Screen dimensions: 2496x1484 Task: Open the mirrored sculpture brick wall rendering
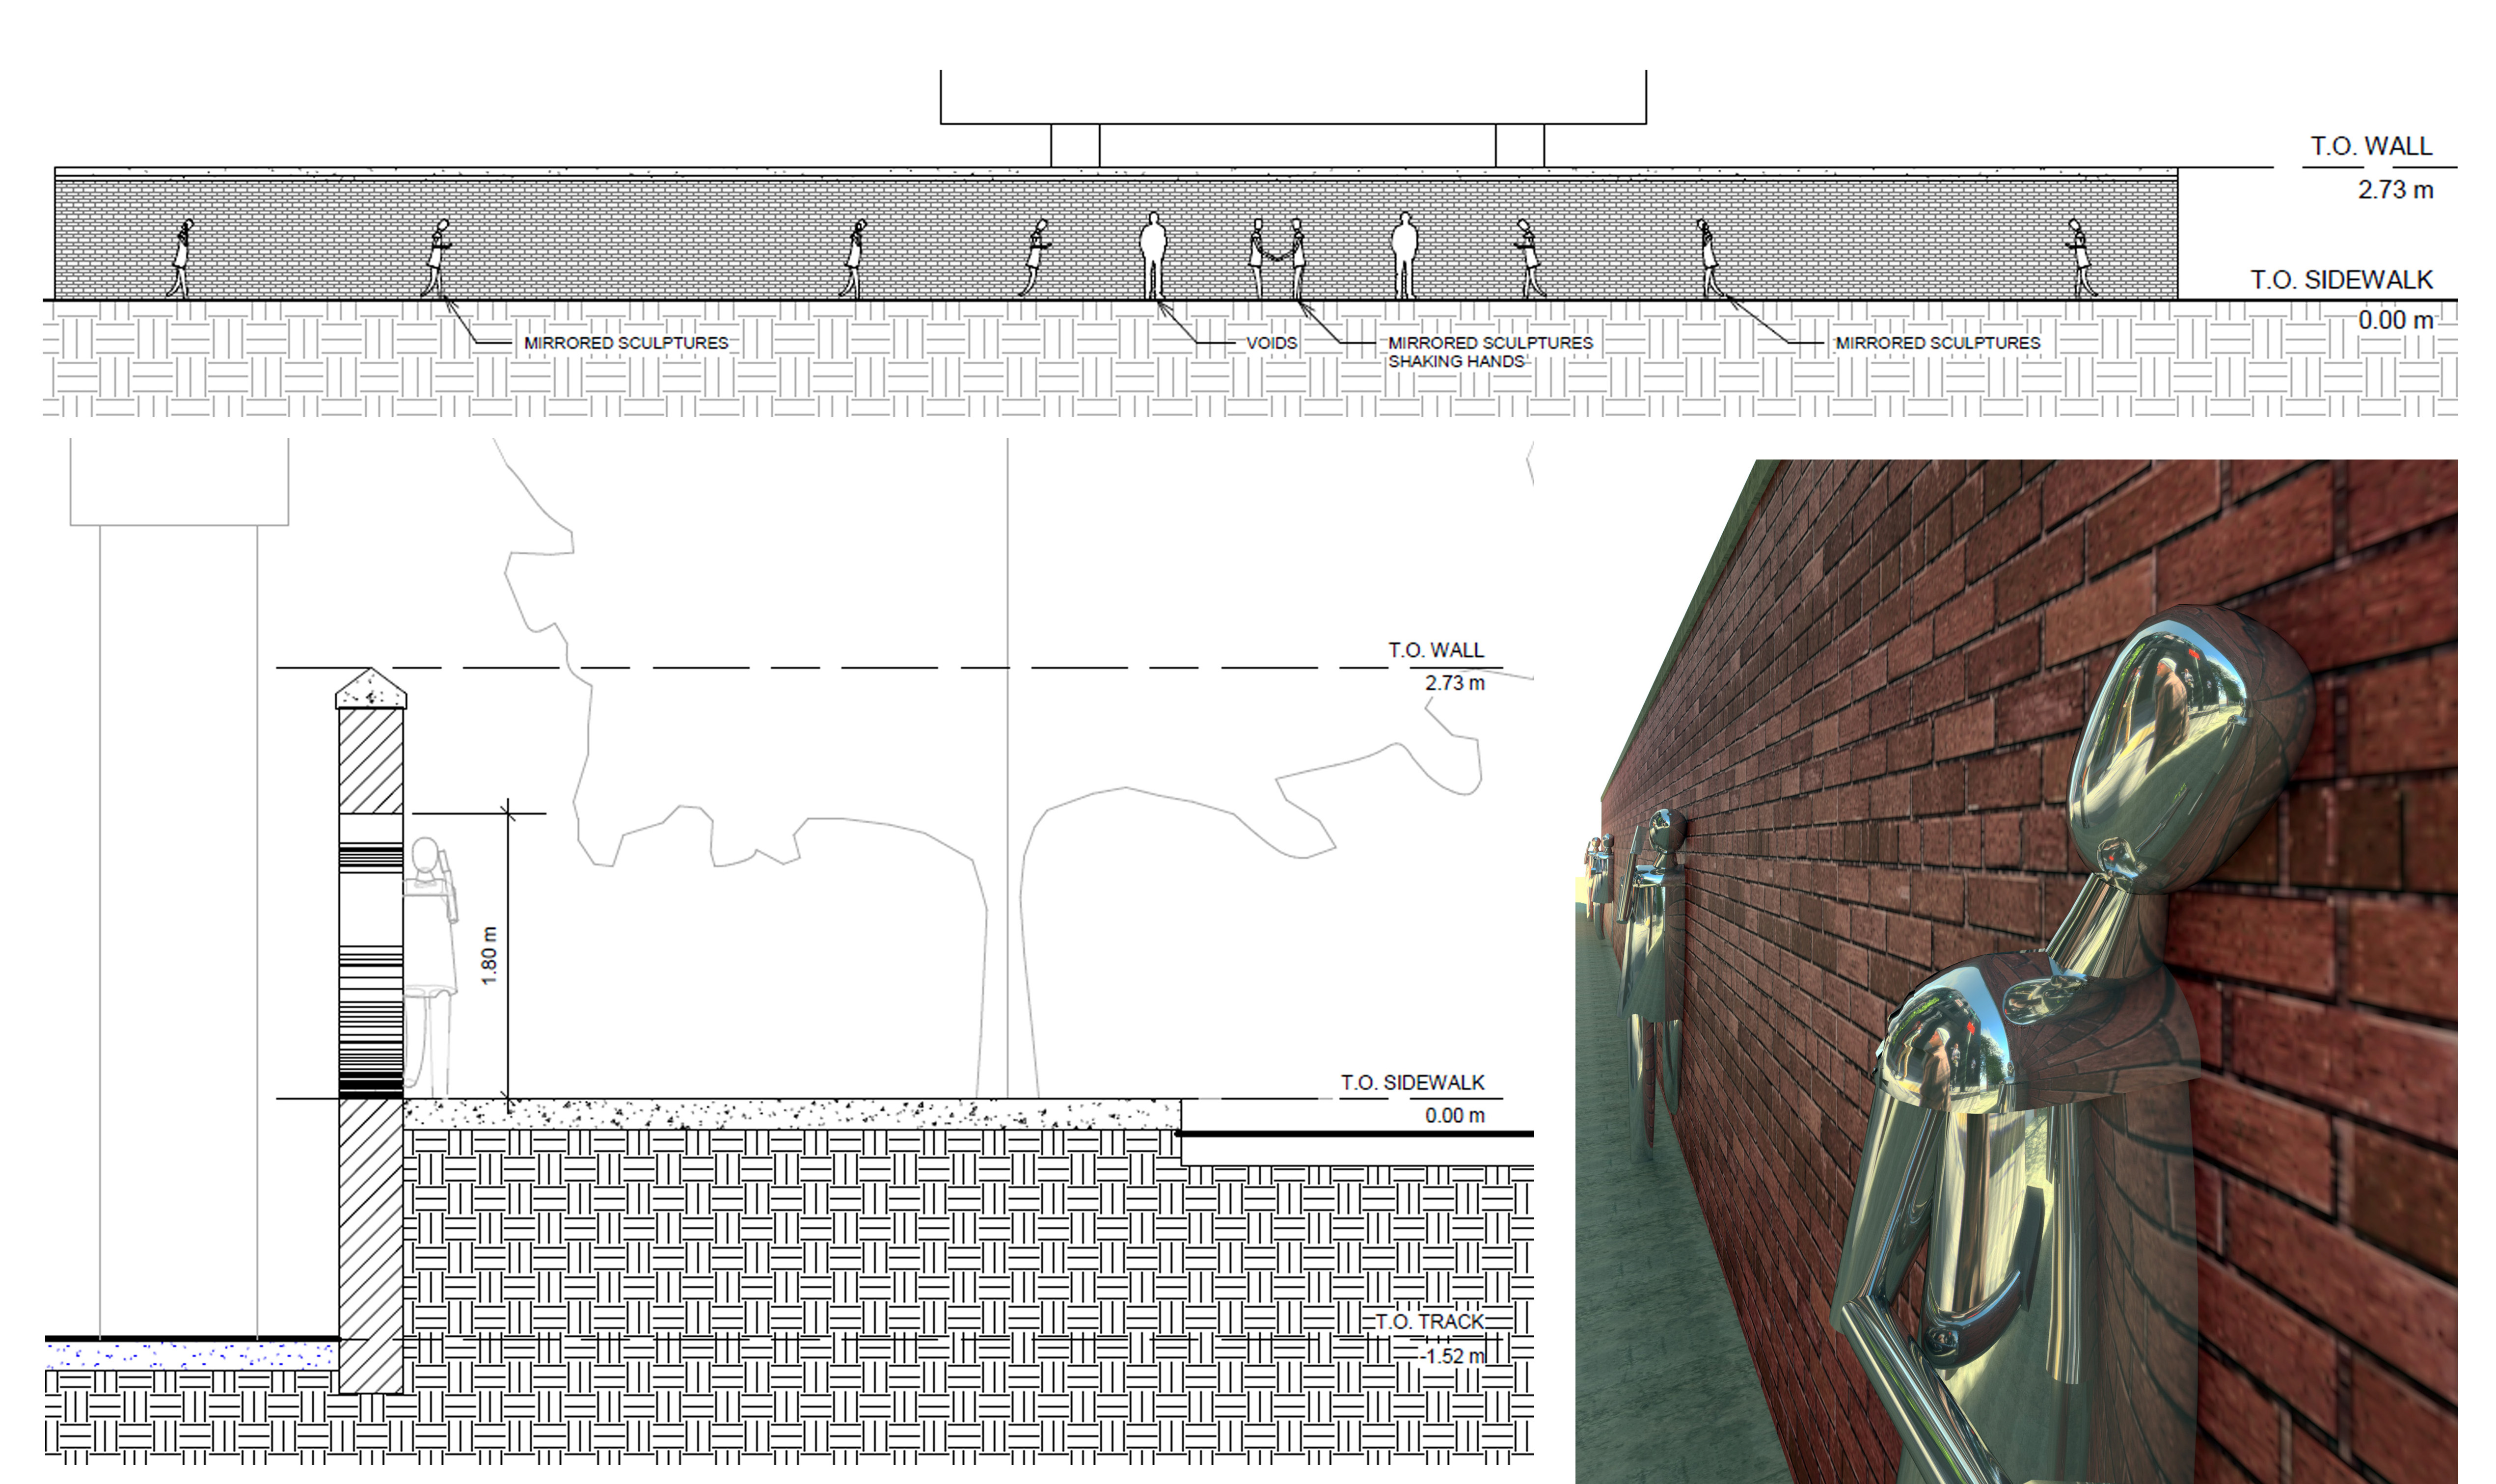pos(2016,971)
